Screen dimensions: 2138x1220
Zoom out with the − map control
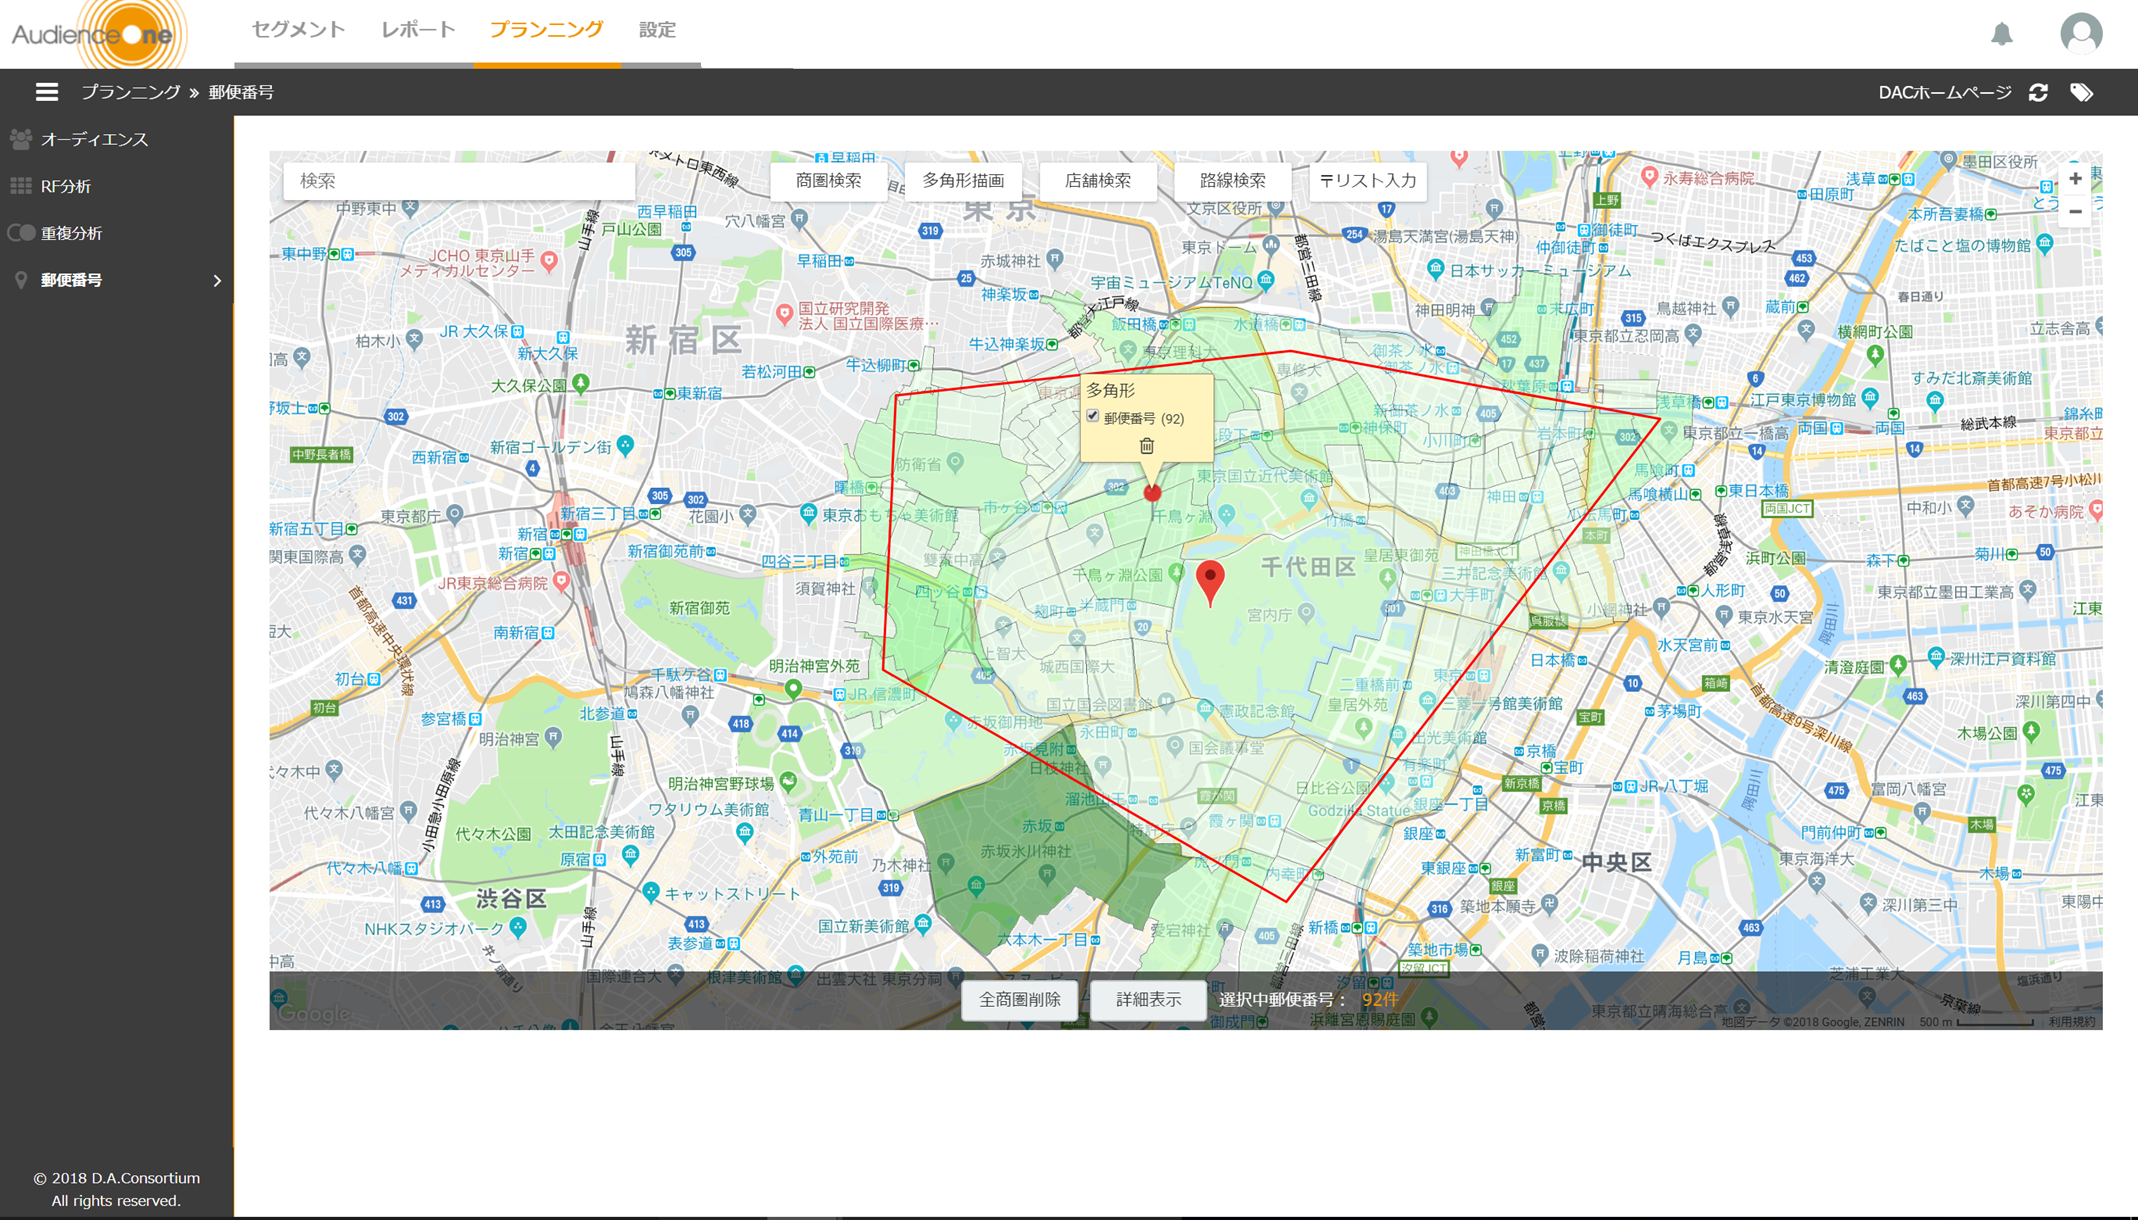pos(2077,213)
